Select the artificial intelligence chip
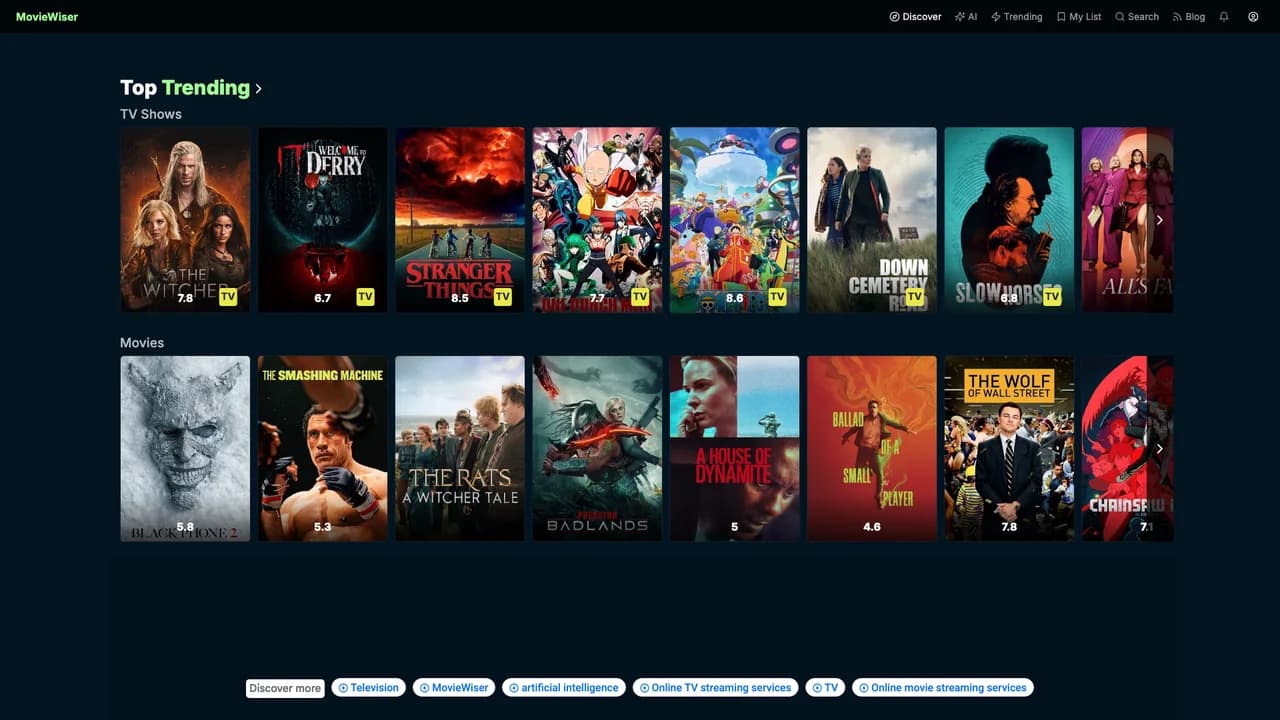This screenshot has width=1280, height=720. (564, 688)
